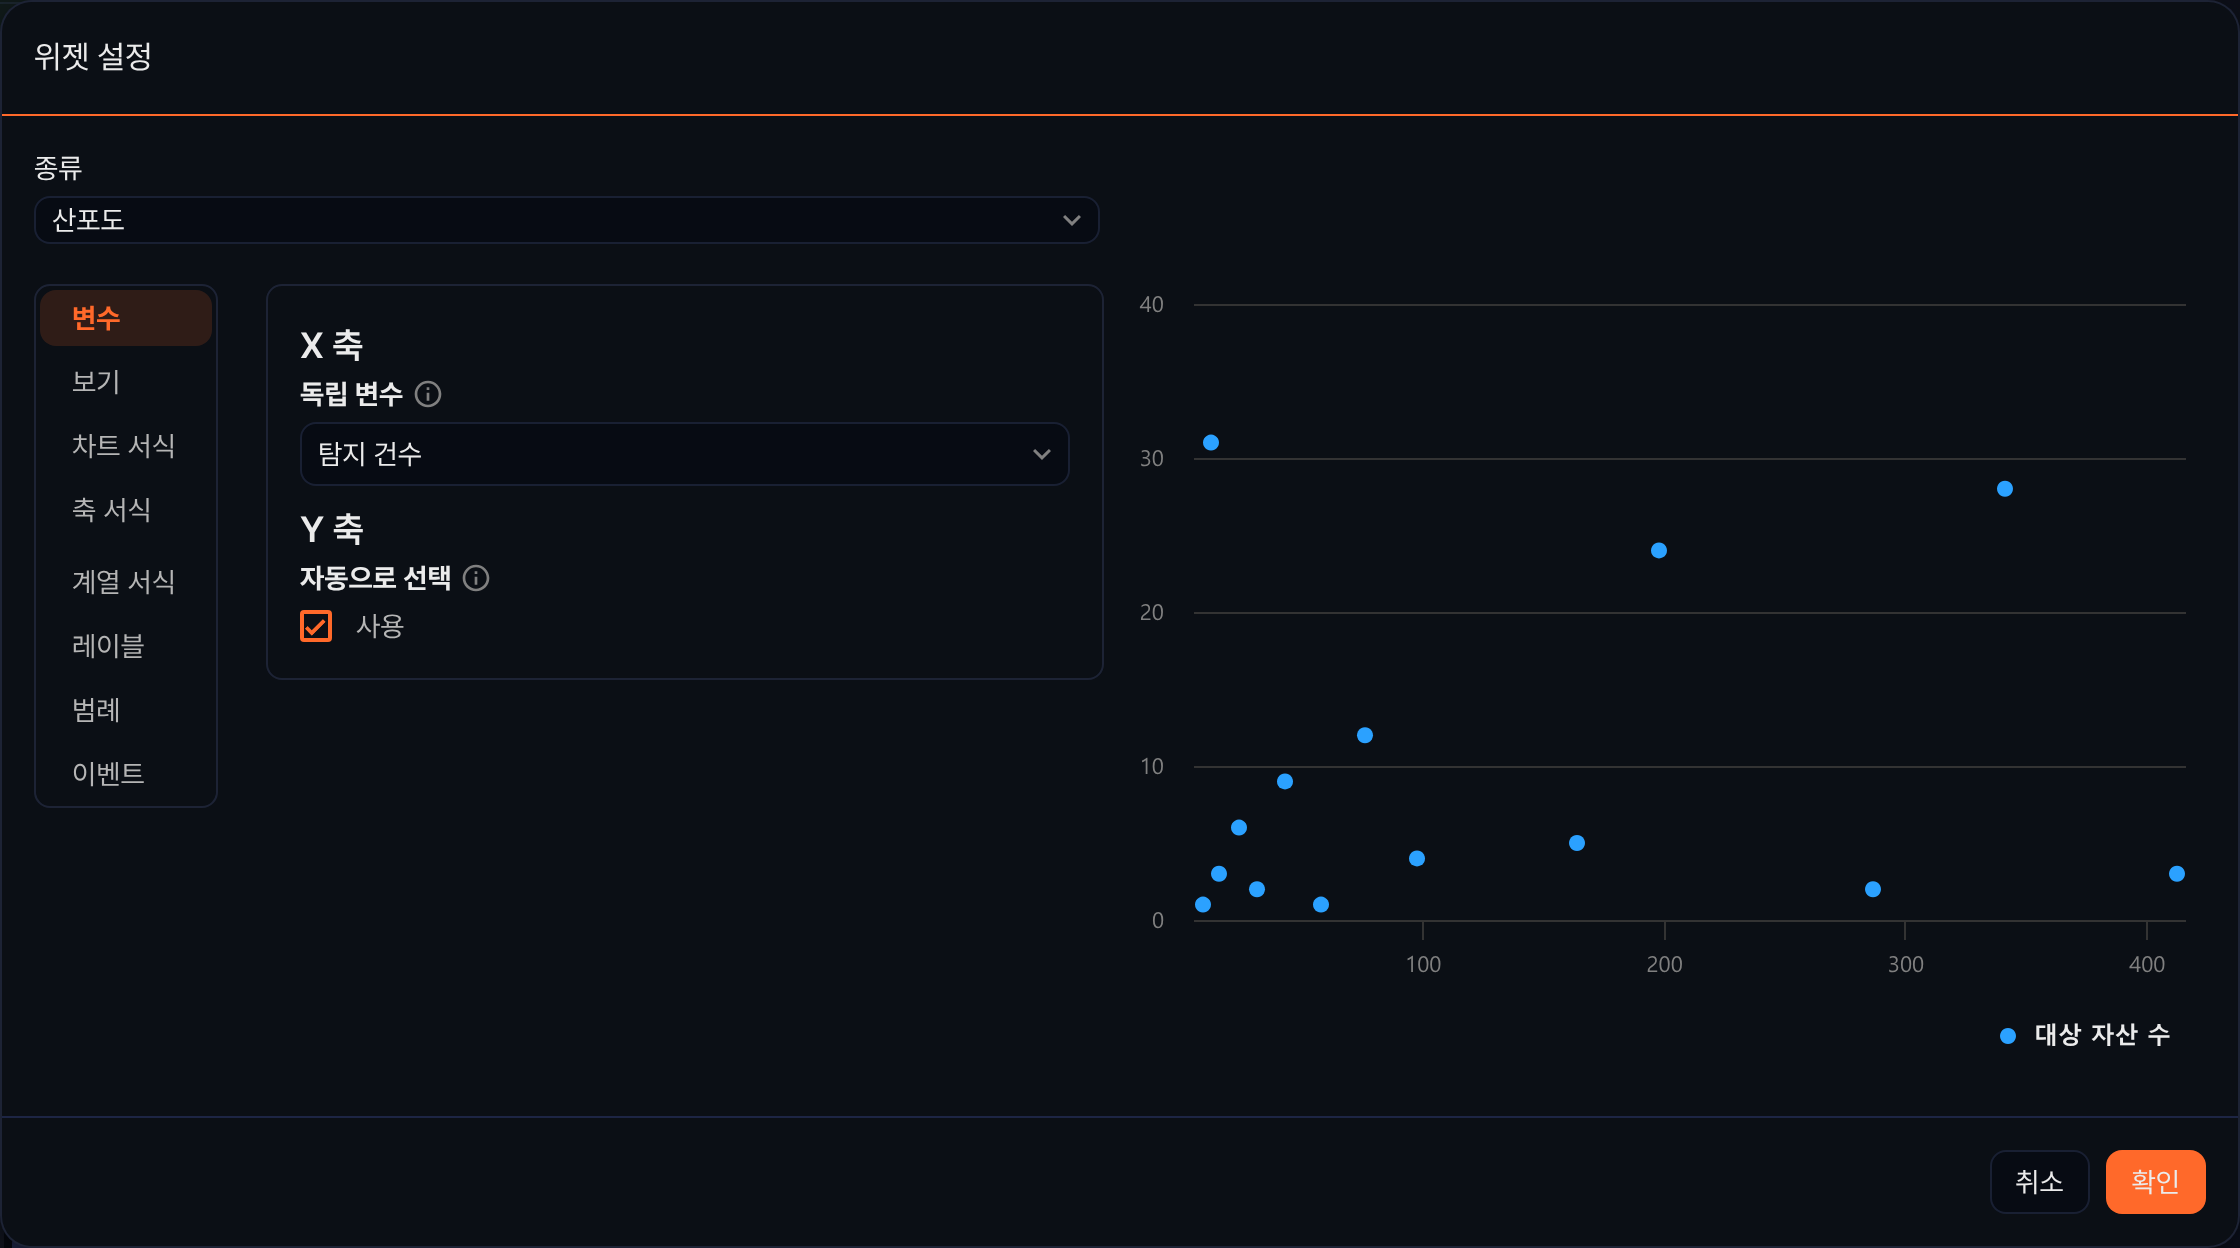Click the scatter point just above 30
The image size is (2240, 1248).
(1211, 442)
